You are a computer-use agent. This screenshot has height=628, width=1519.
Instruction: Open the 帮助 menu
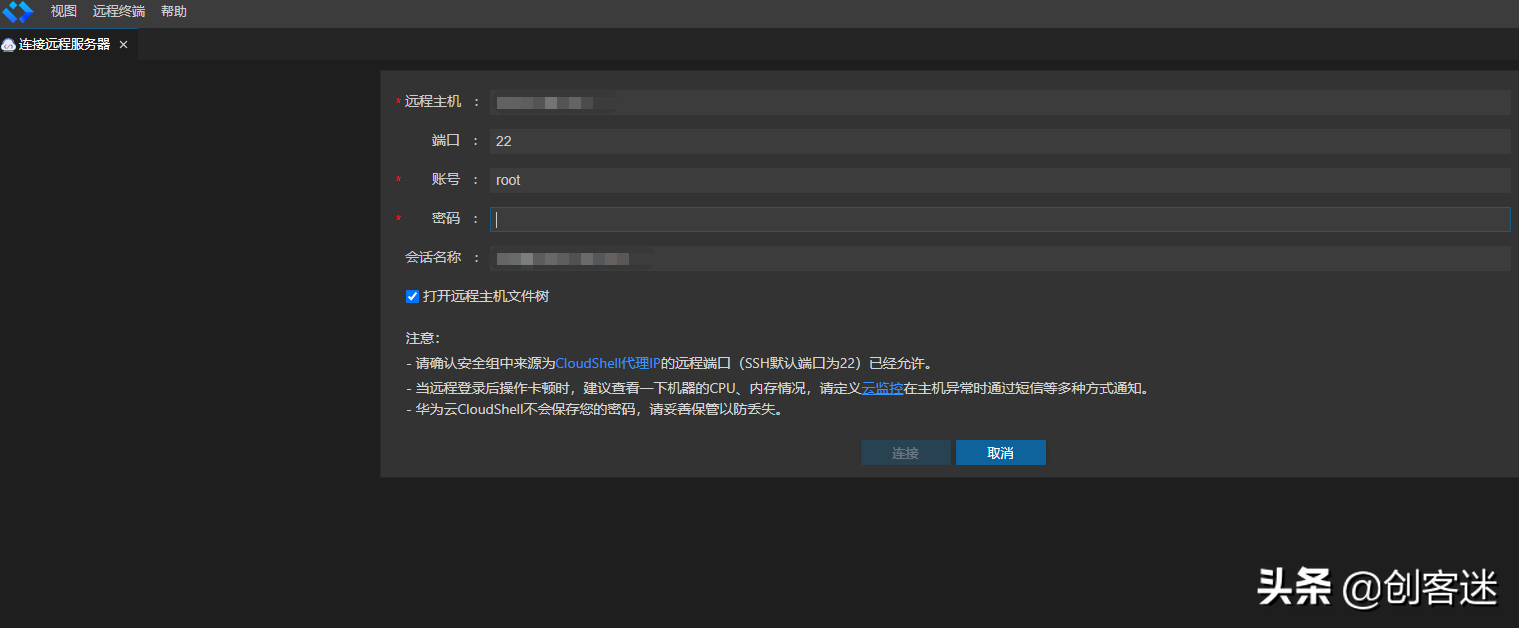pyautogui.click(x=172, y=11)
